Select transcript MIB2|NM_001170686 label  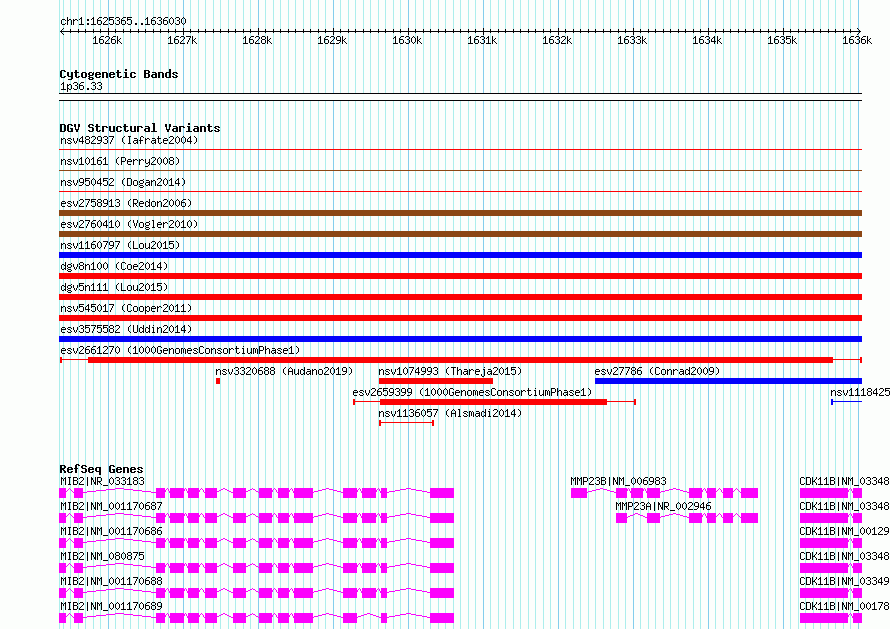click(x=111, y=531)
